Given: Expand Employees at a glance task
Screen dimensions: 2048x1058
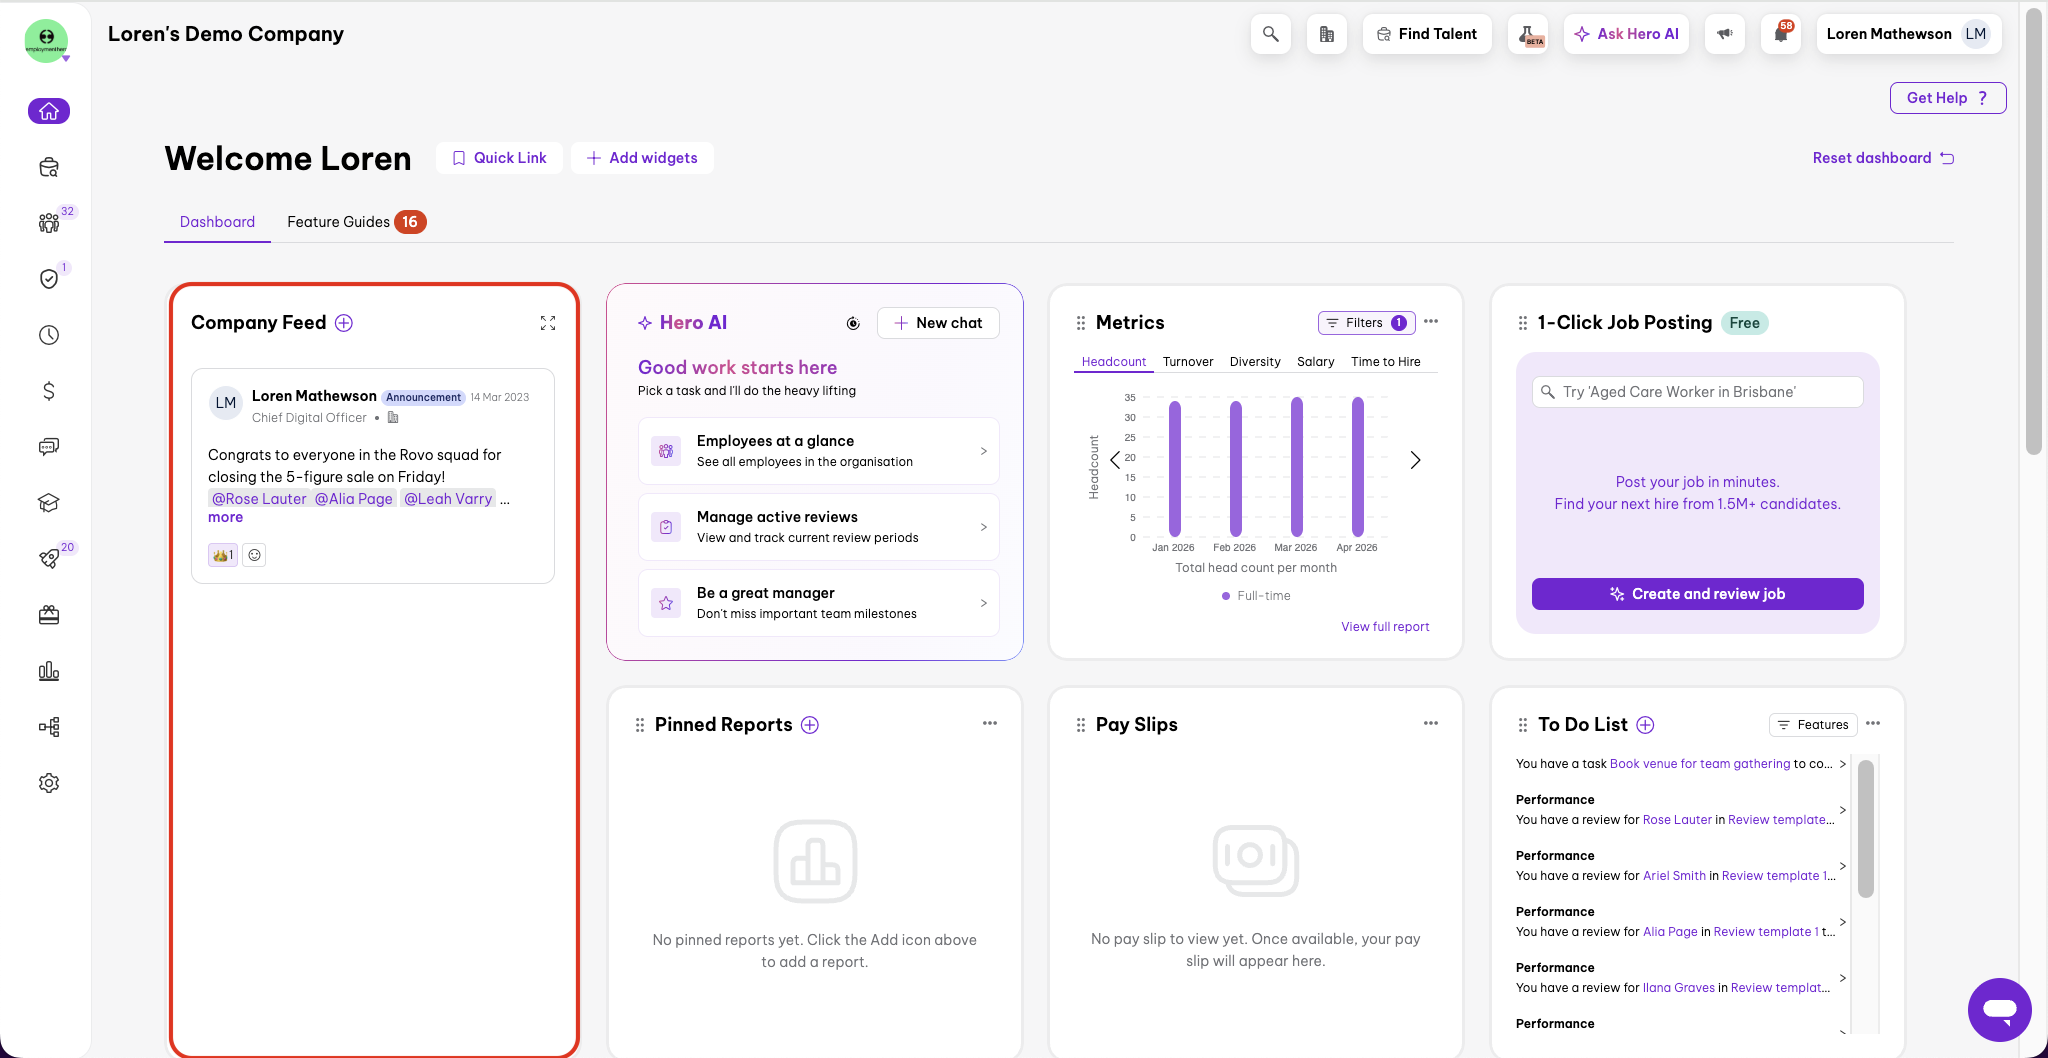Looking at the screenshot, I should click(x=818, y=451).
